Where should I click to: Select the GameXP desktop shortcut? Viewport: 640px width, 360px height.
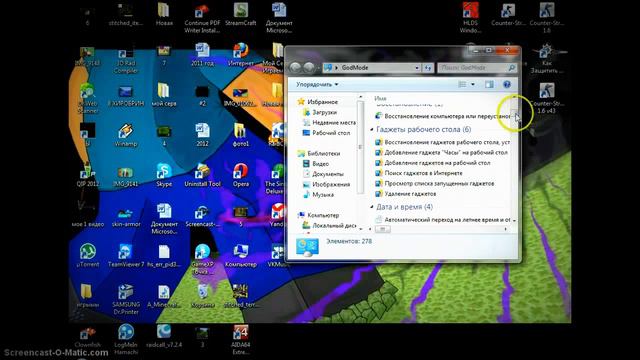(x=202, y=260)
